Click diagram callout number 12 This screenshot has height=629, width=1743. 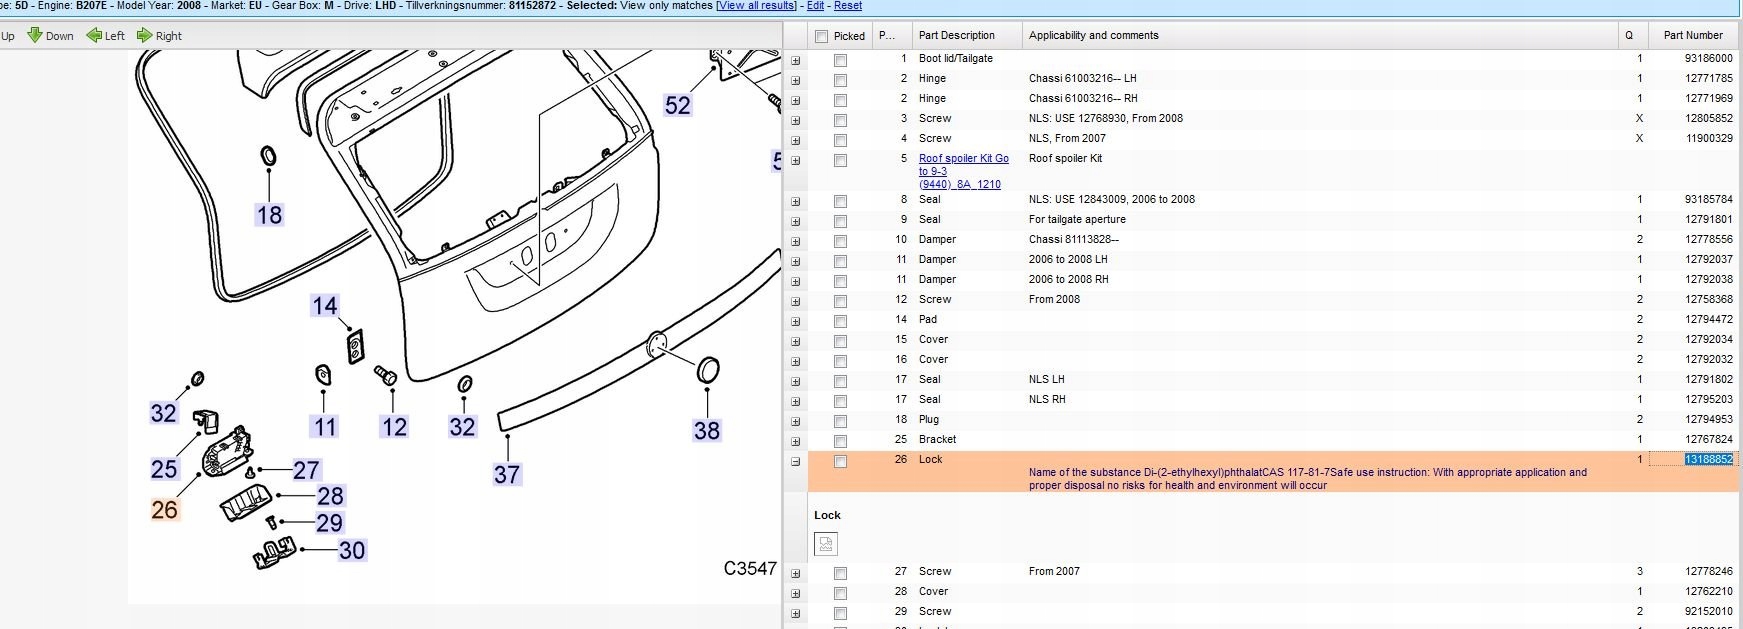pyautogui.click(x=394, y=427)
